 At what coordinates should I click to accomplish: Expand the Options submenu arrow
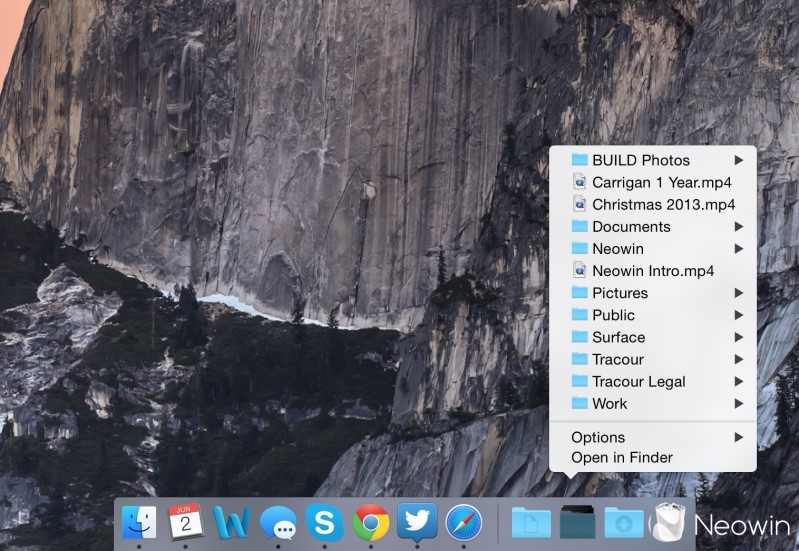click(x=738, y=437)
